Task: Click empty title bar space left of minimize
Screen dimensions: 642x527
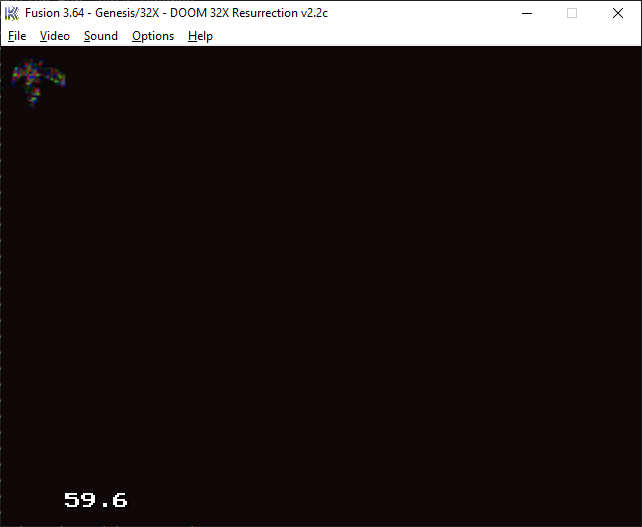Action: [420, 13]
